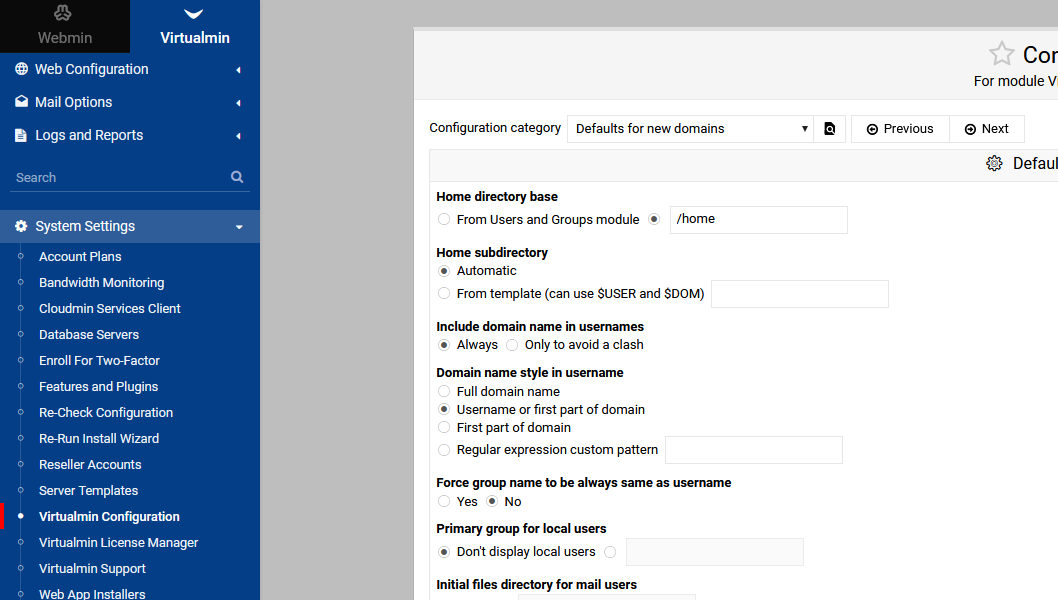Expand the Mail Options menu arrow
The image size is (1058, 600).
238,103
